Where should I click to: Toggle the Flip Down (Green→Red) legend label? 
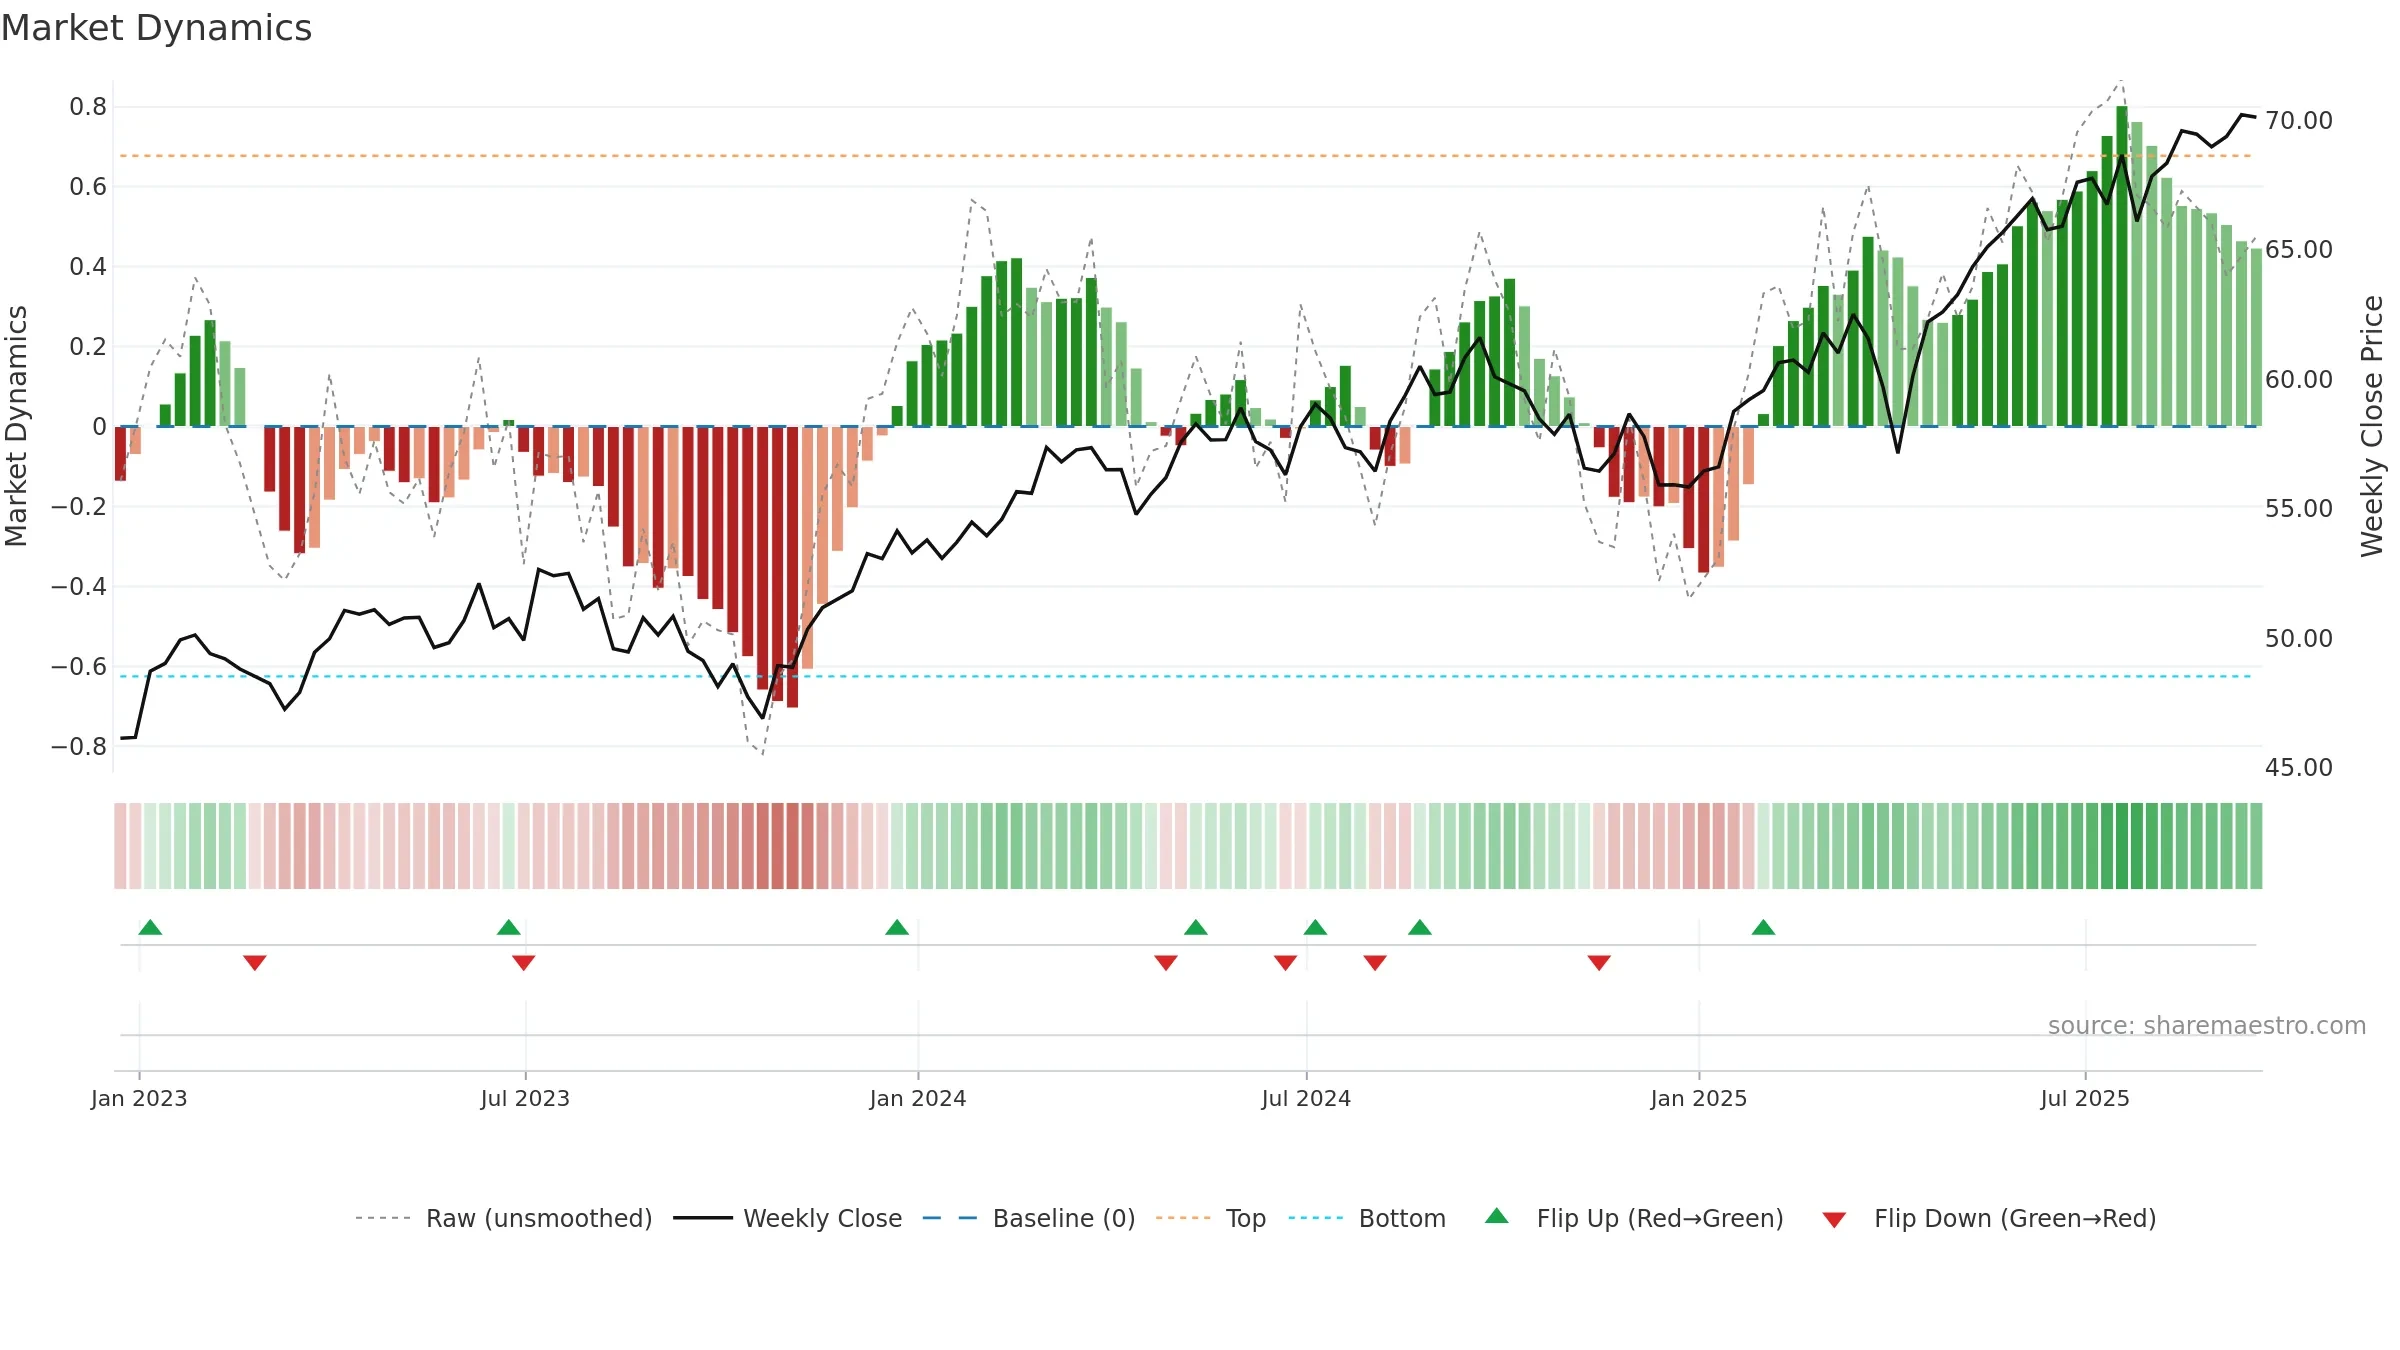click(2015, 1218)
